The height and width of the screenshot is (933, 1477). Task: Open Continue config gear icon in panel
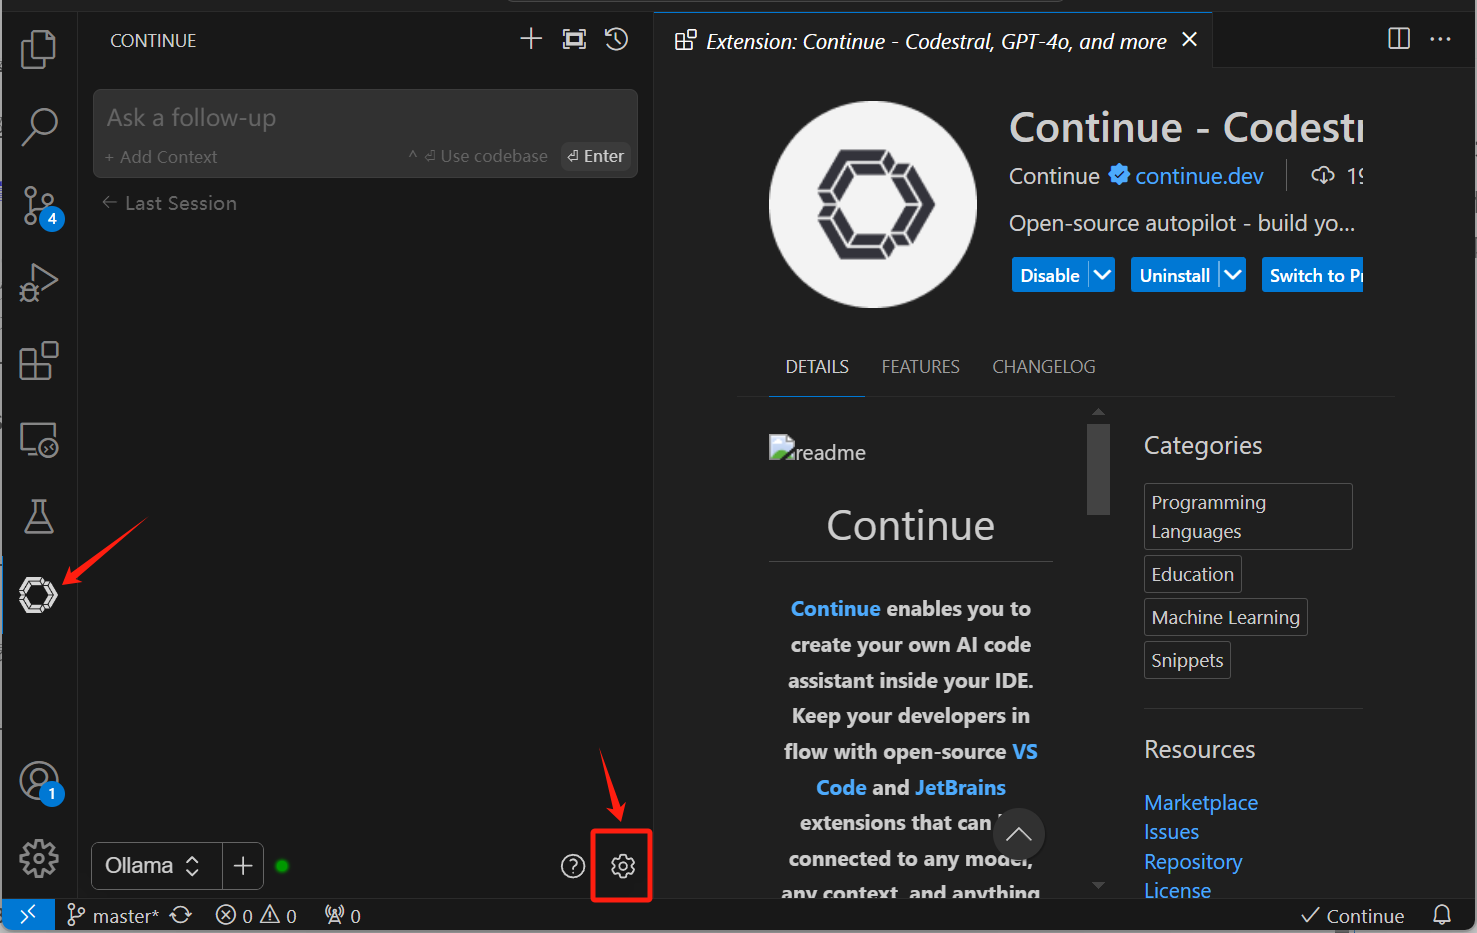tap(623, 866)
